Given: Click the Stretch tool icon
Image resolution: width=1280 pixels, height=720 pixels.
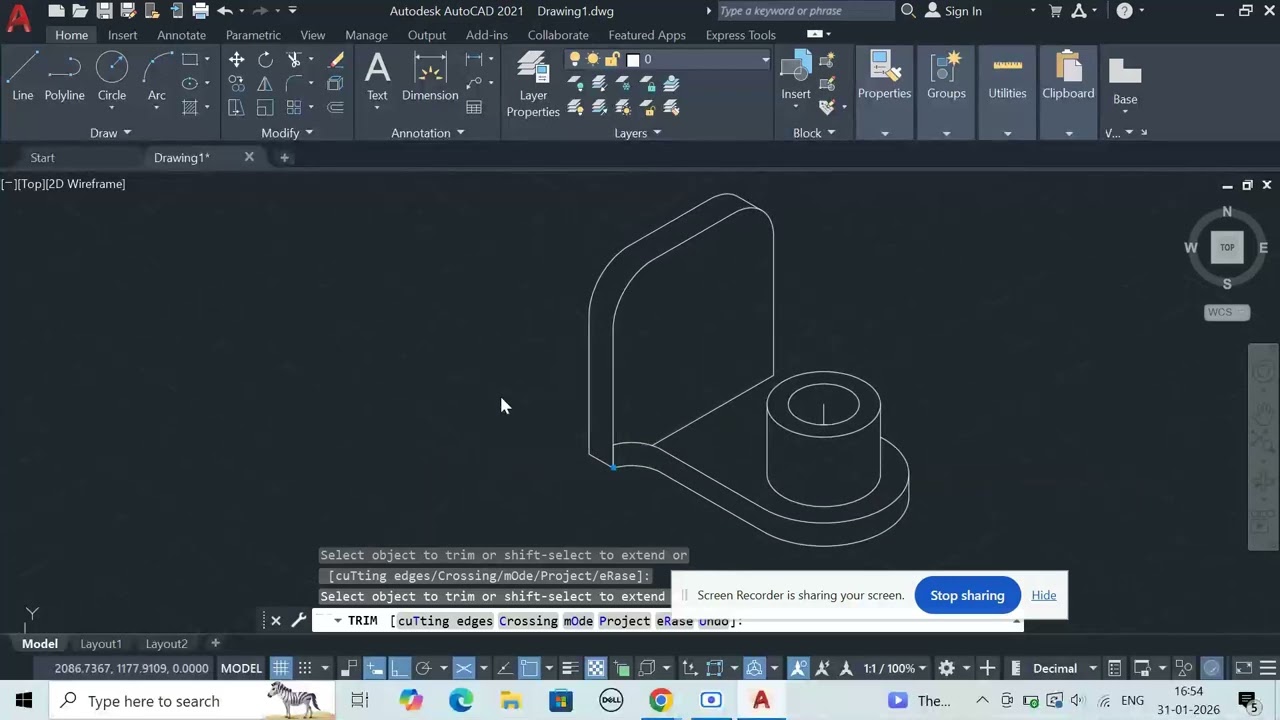Looking at the screenshot, I should [236, 108].
